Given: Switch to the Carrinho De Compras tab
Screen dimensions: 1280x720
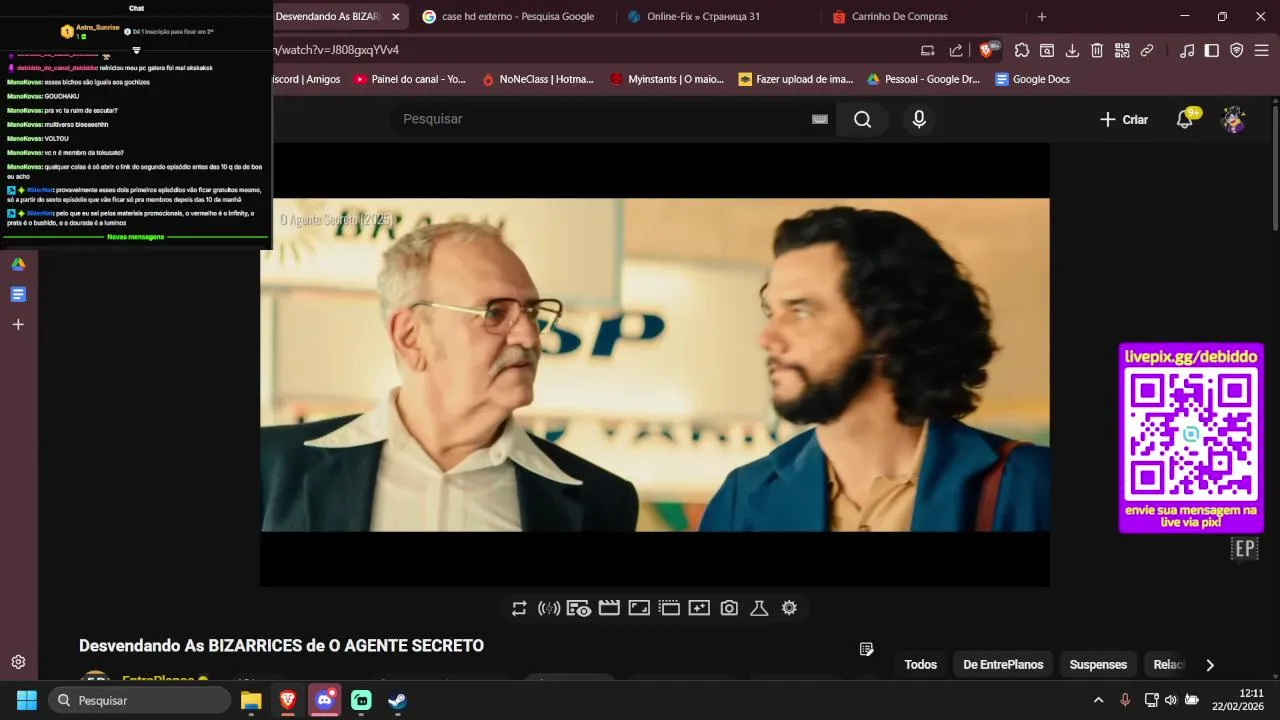Looking at the screenshot, I should (x=899, y=16).
